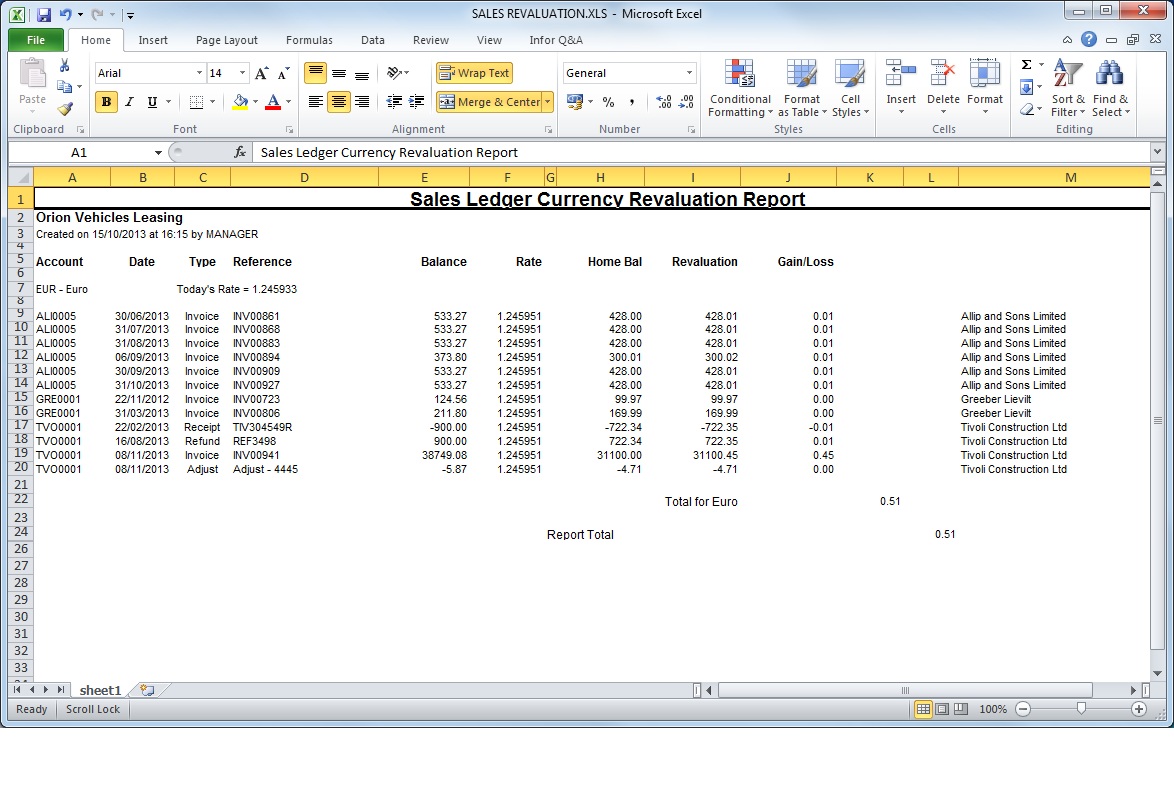Select the sheet1 worksheet tab

click(100, 690)
